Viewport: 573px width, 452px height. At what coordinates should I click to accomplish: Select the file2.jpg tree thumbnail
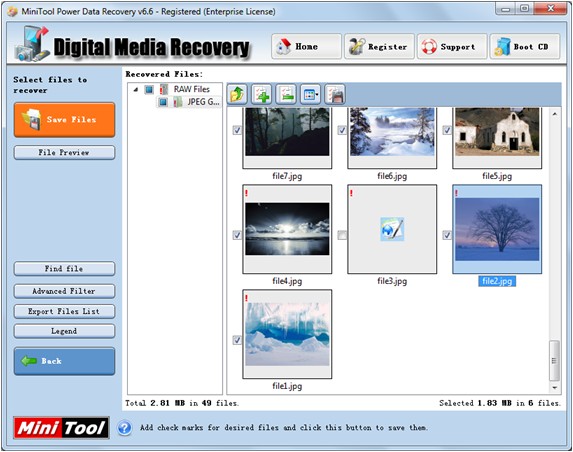pos(497,229)
